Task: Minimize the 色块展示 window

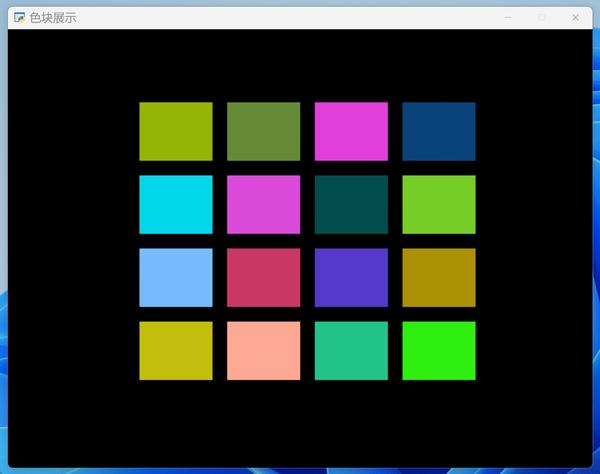Action: point(508,17)
